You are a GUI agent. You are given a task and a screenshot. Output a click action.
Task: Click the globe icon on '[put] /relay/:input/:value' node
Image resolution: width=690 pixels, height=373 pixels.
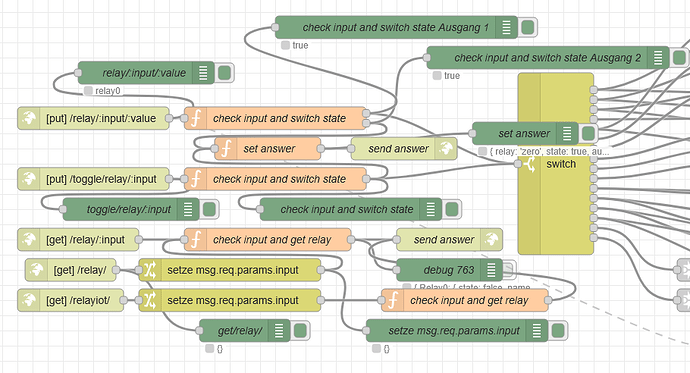click(x=29, y=118)
